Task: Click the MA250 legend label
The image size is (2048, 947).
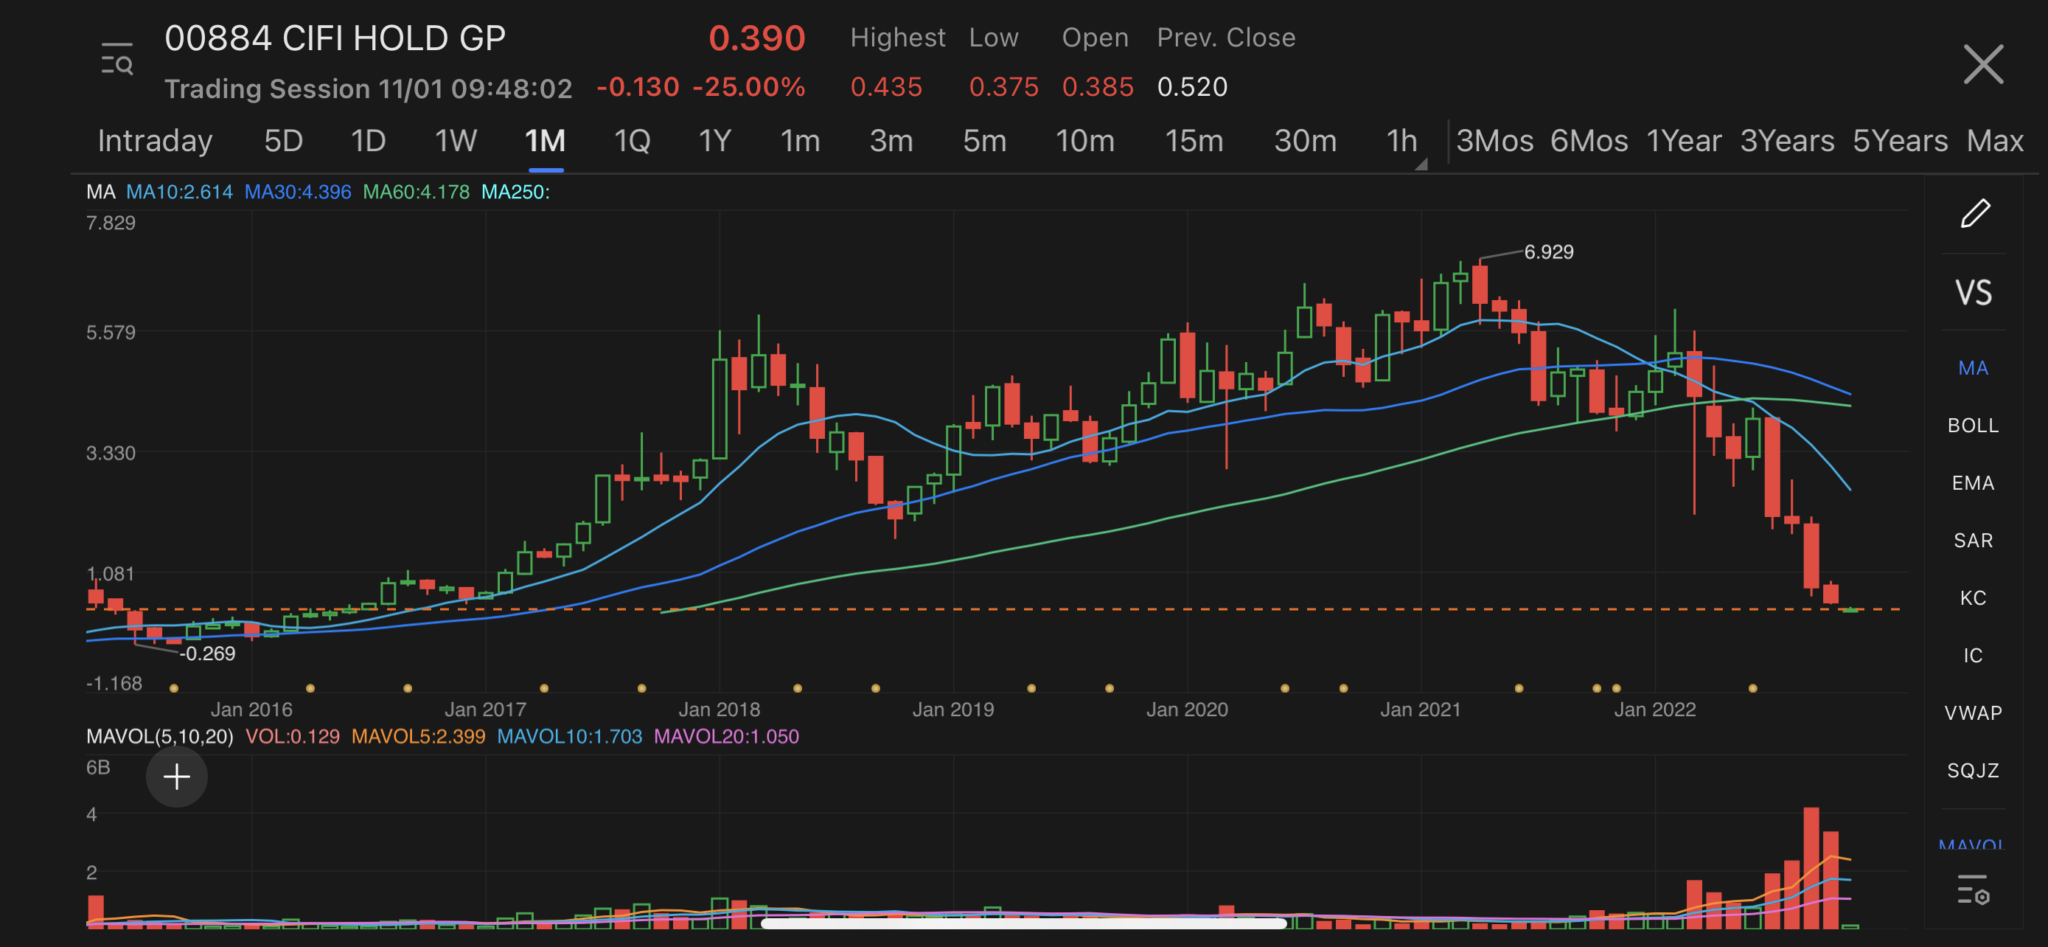Action: tap(515, 192)
